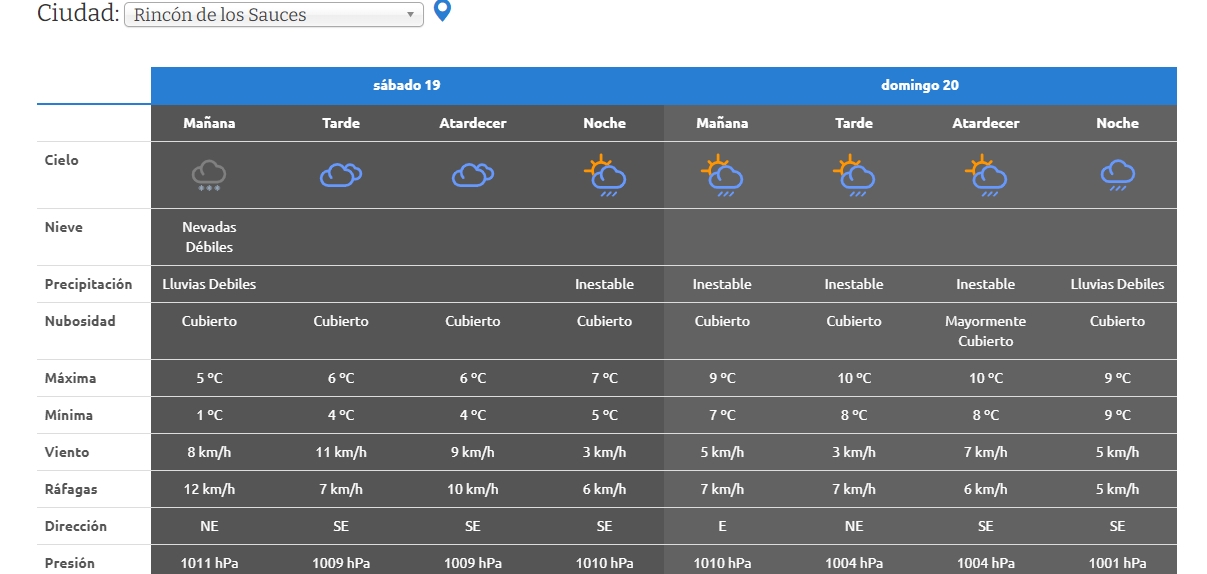Screen dimensions: 1207x574
Task: Click the 12 km/h gust cell
Action: [x=209, y=489]
